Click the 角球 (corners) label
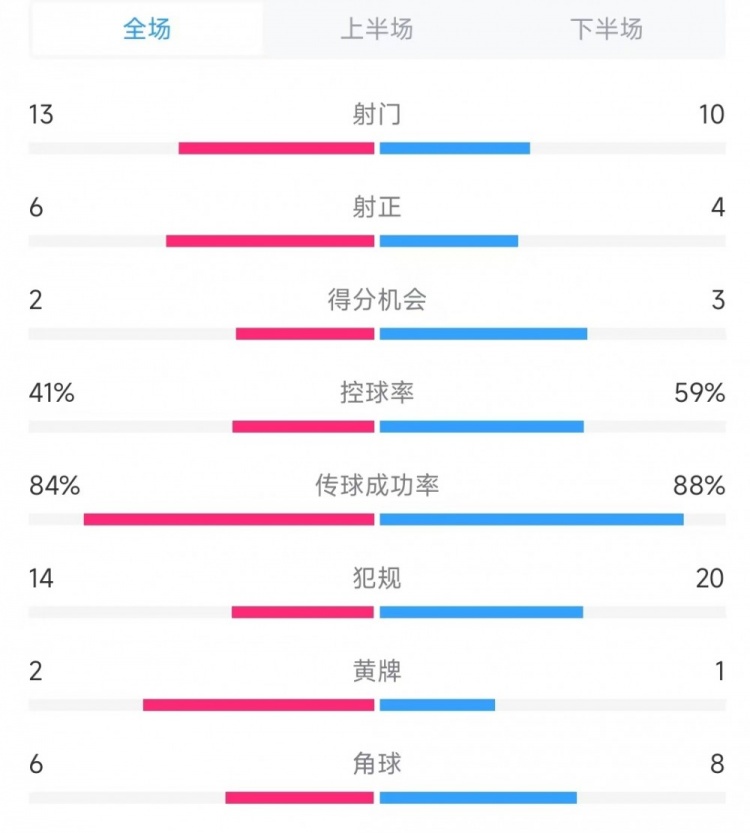Screen dimensions: 750x833 tap(375, 764)
